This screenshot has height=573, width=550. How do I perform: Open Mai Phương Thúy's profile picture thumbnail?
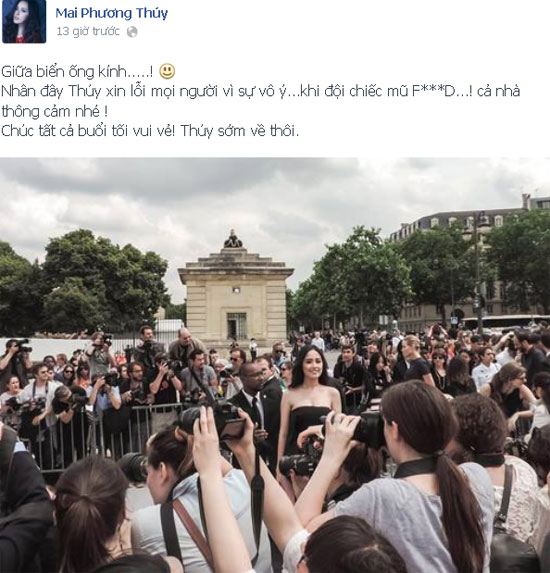(x=24, y=21)
